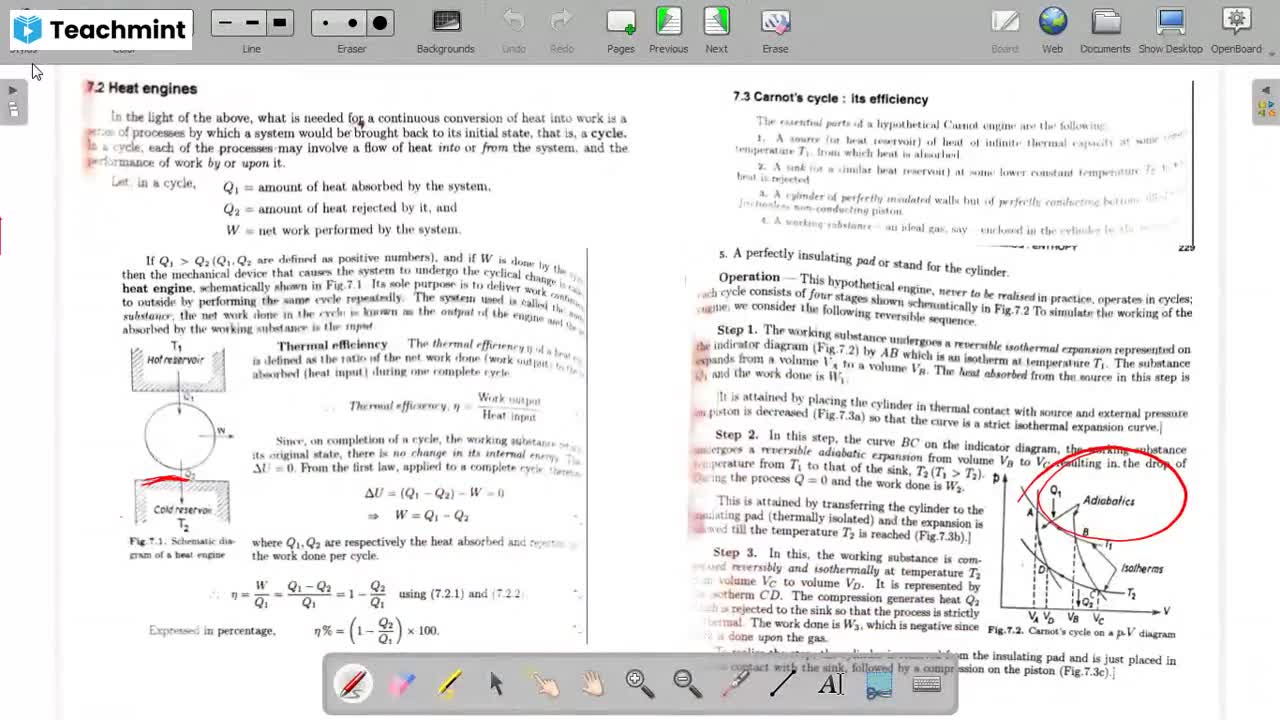Activate the arrow Selector tool
This screenshot has width=1280, height=720.
497,684
